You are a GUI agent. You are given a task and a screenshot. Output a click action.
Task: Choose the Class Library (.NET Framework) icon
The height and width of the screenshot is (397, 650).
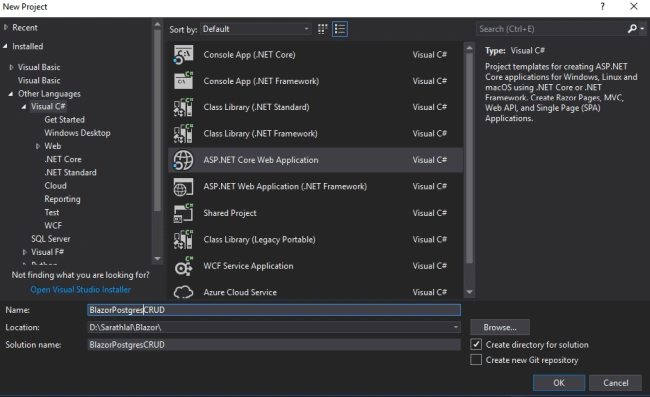183,134
